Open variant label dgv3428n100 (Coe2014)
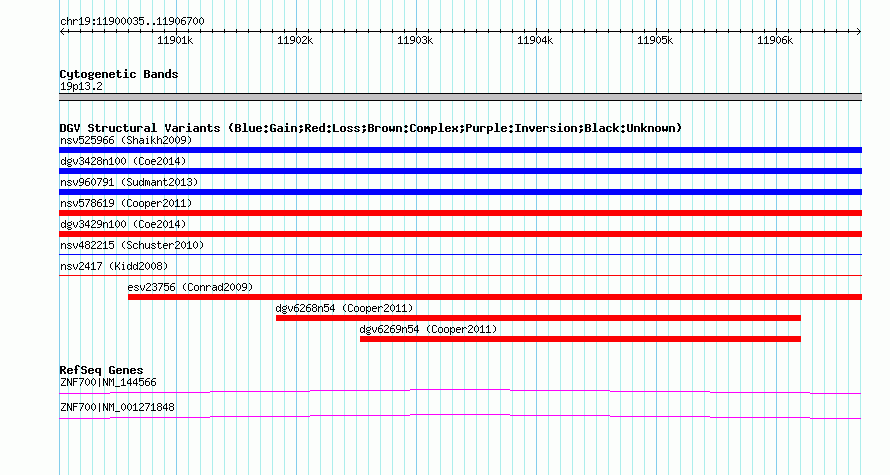Screen dimensions: 890x475 pyautogui.click(x=123, y=161)
